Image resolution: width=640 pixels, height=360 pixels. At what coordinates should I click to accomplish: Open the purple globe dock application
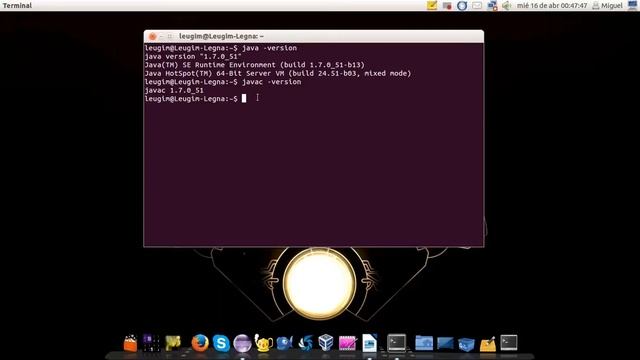coord(242,343)
